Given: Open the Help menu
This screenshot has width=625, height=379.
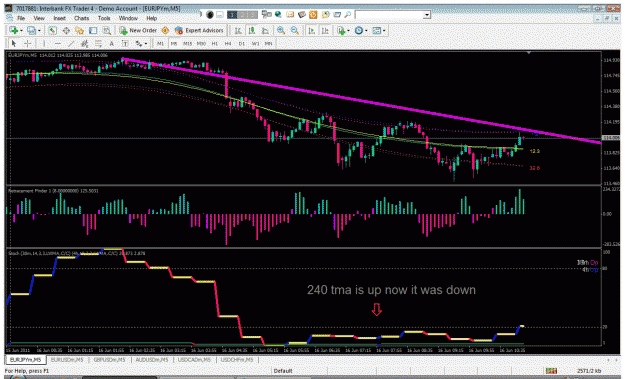Looking at the screenshot, I should tap(151, 18).
